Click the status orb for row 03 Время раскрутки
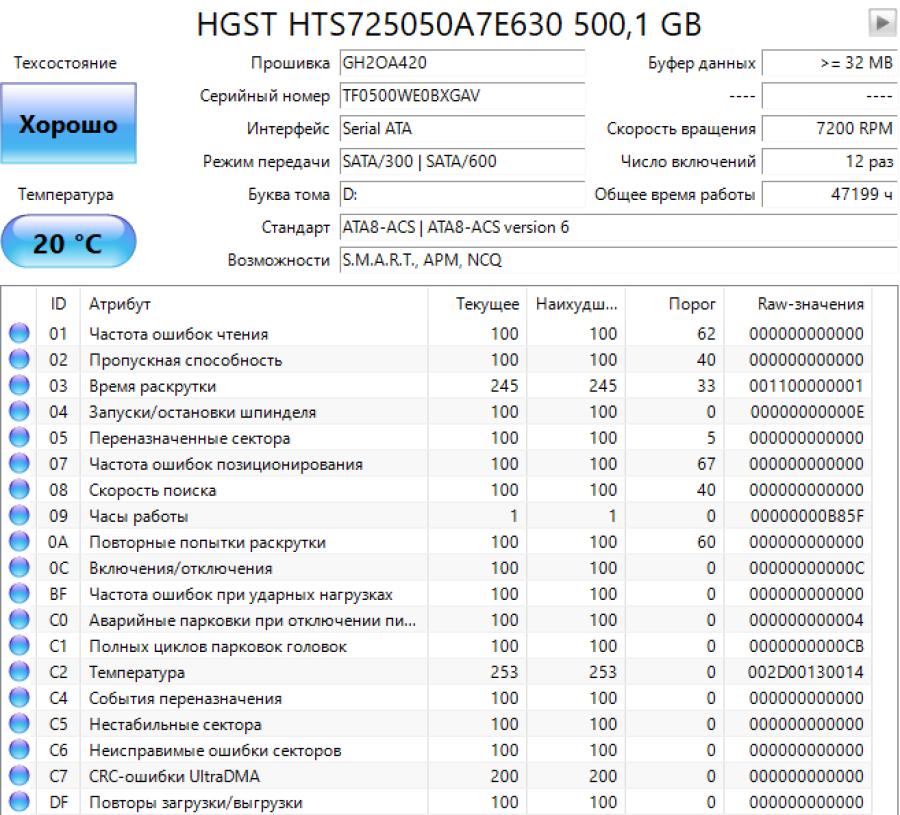Viewport: 900px width, 815px height. tap(19, 386)
